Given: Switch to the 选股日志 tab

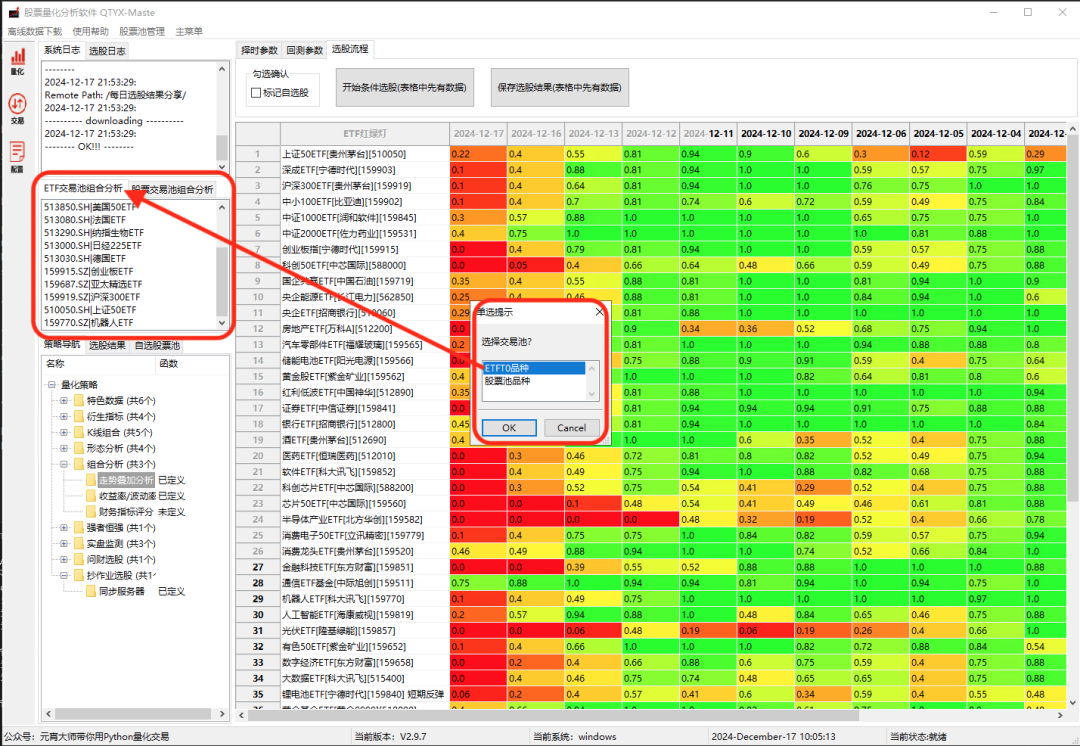Looking at the screenshot, I should point(107,51).
